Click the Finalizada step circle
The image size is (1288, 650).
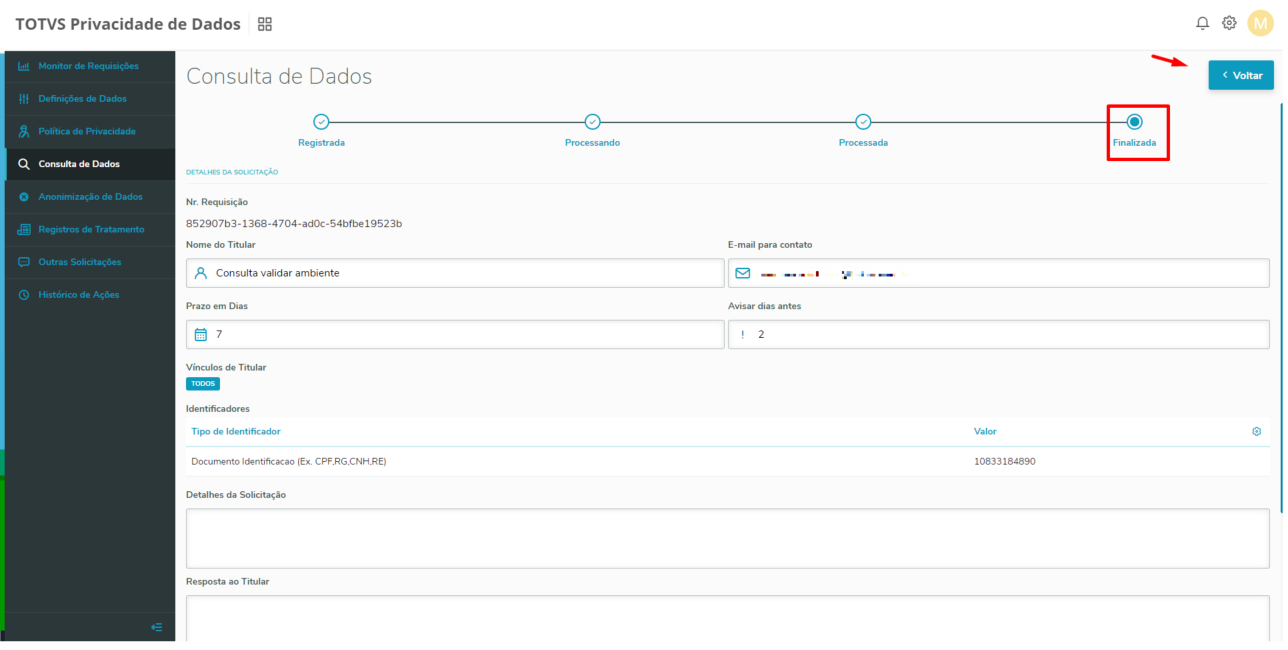tap(1134, 122)
